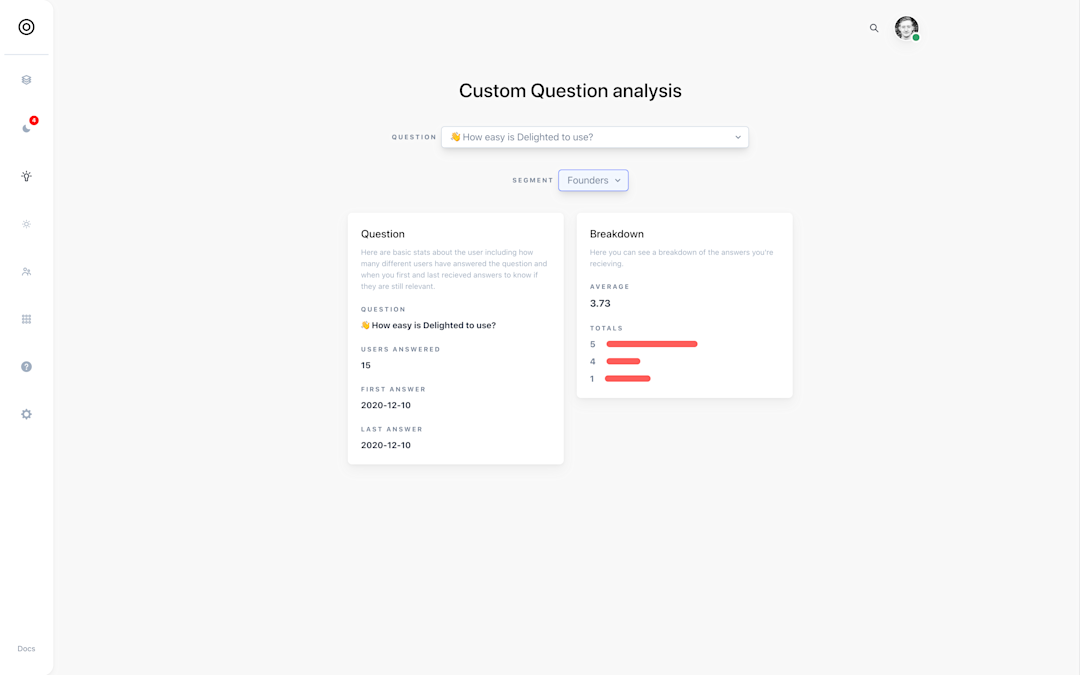
Task: Click the 'Users Answered' label
Action: pyautogui.click(x=400, y=349)
